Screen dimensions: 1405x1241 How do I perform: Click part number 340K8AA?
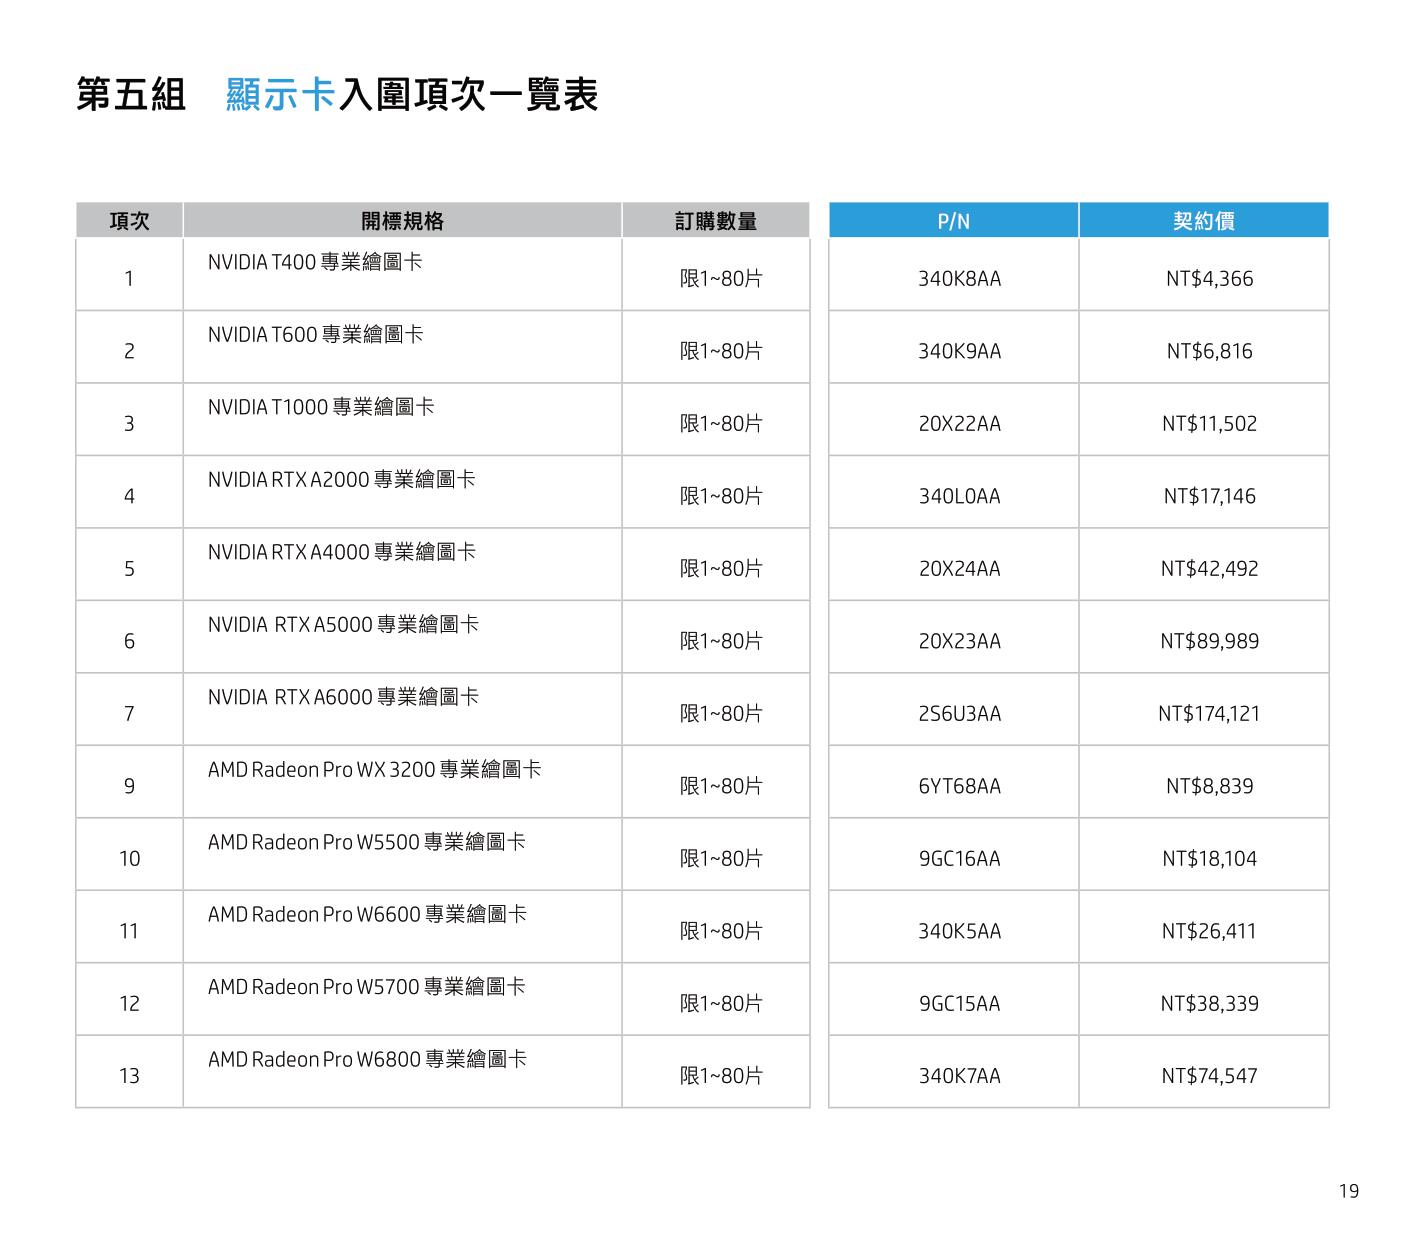tap(959, 279)
